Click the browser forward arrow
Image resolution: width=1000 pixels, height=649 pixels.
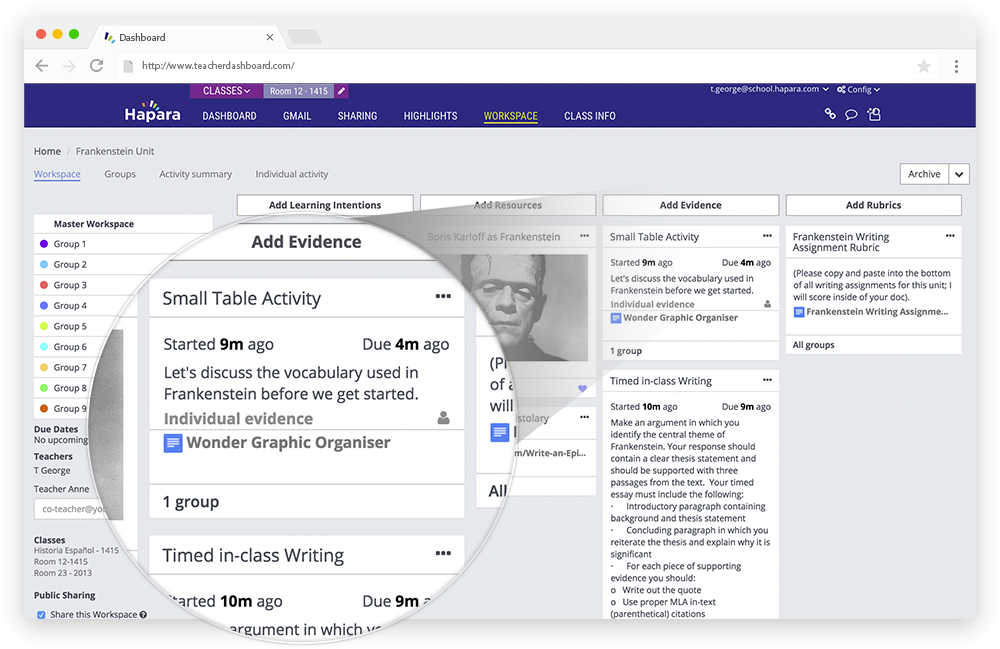pyautogui.click(x=69, y=66)
